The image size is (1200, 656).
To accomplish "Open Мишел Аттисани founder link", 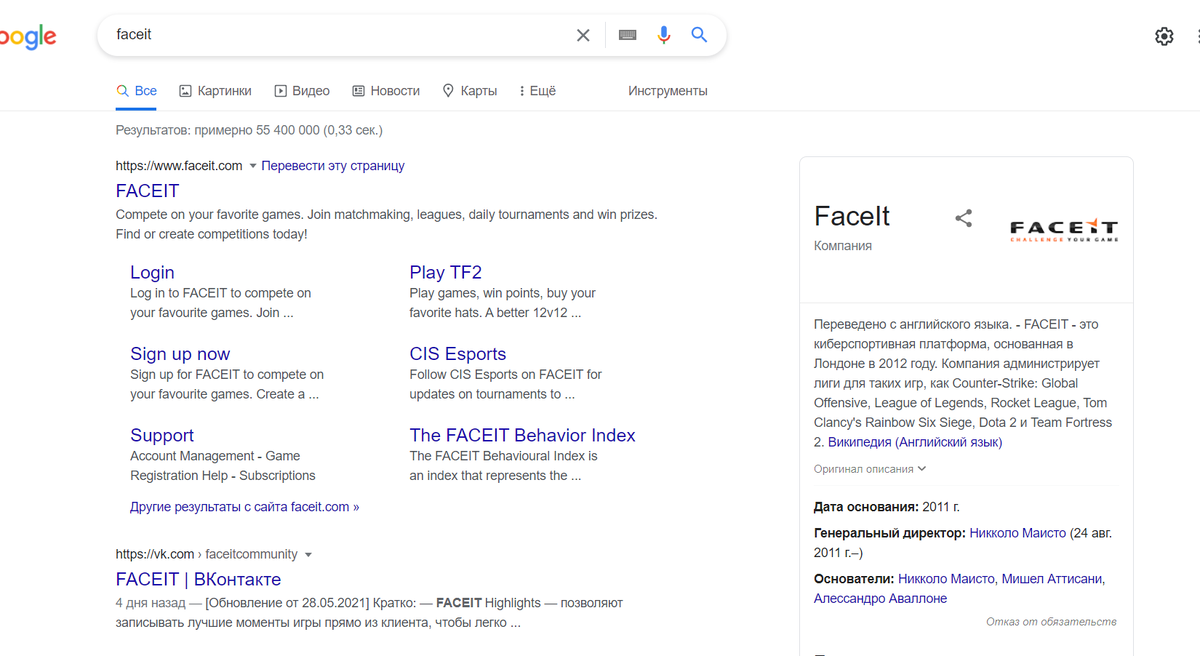I will tap(1052, 579).
